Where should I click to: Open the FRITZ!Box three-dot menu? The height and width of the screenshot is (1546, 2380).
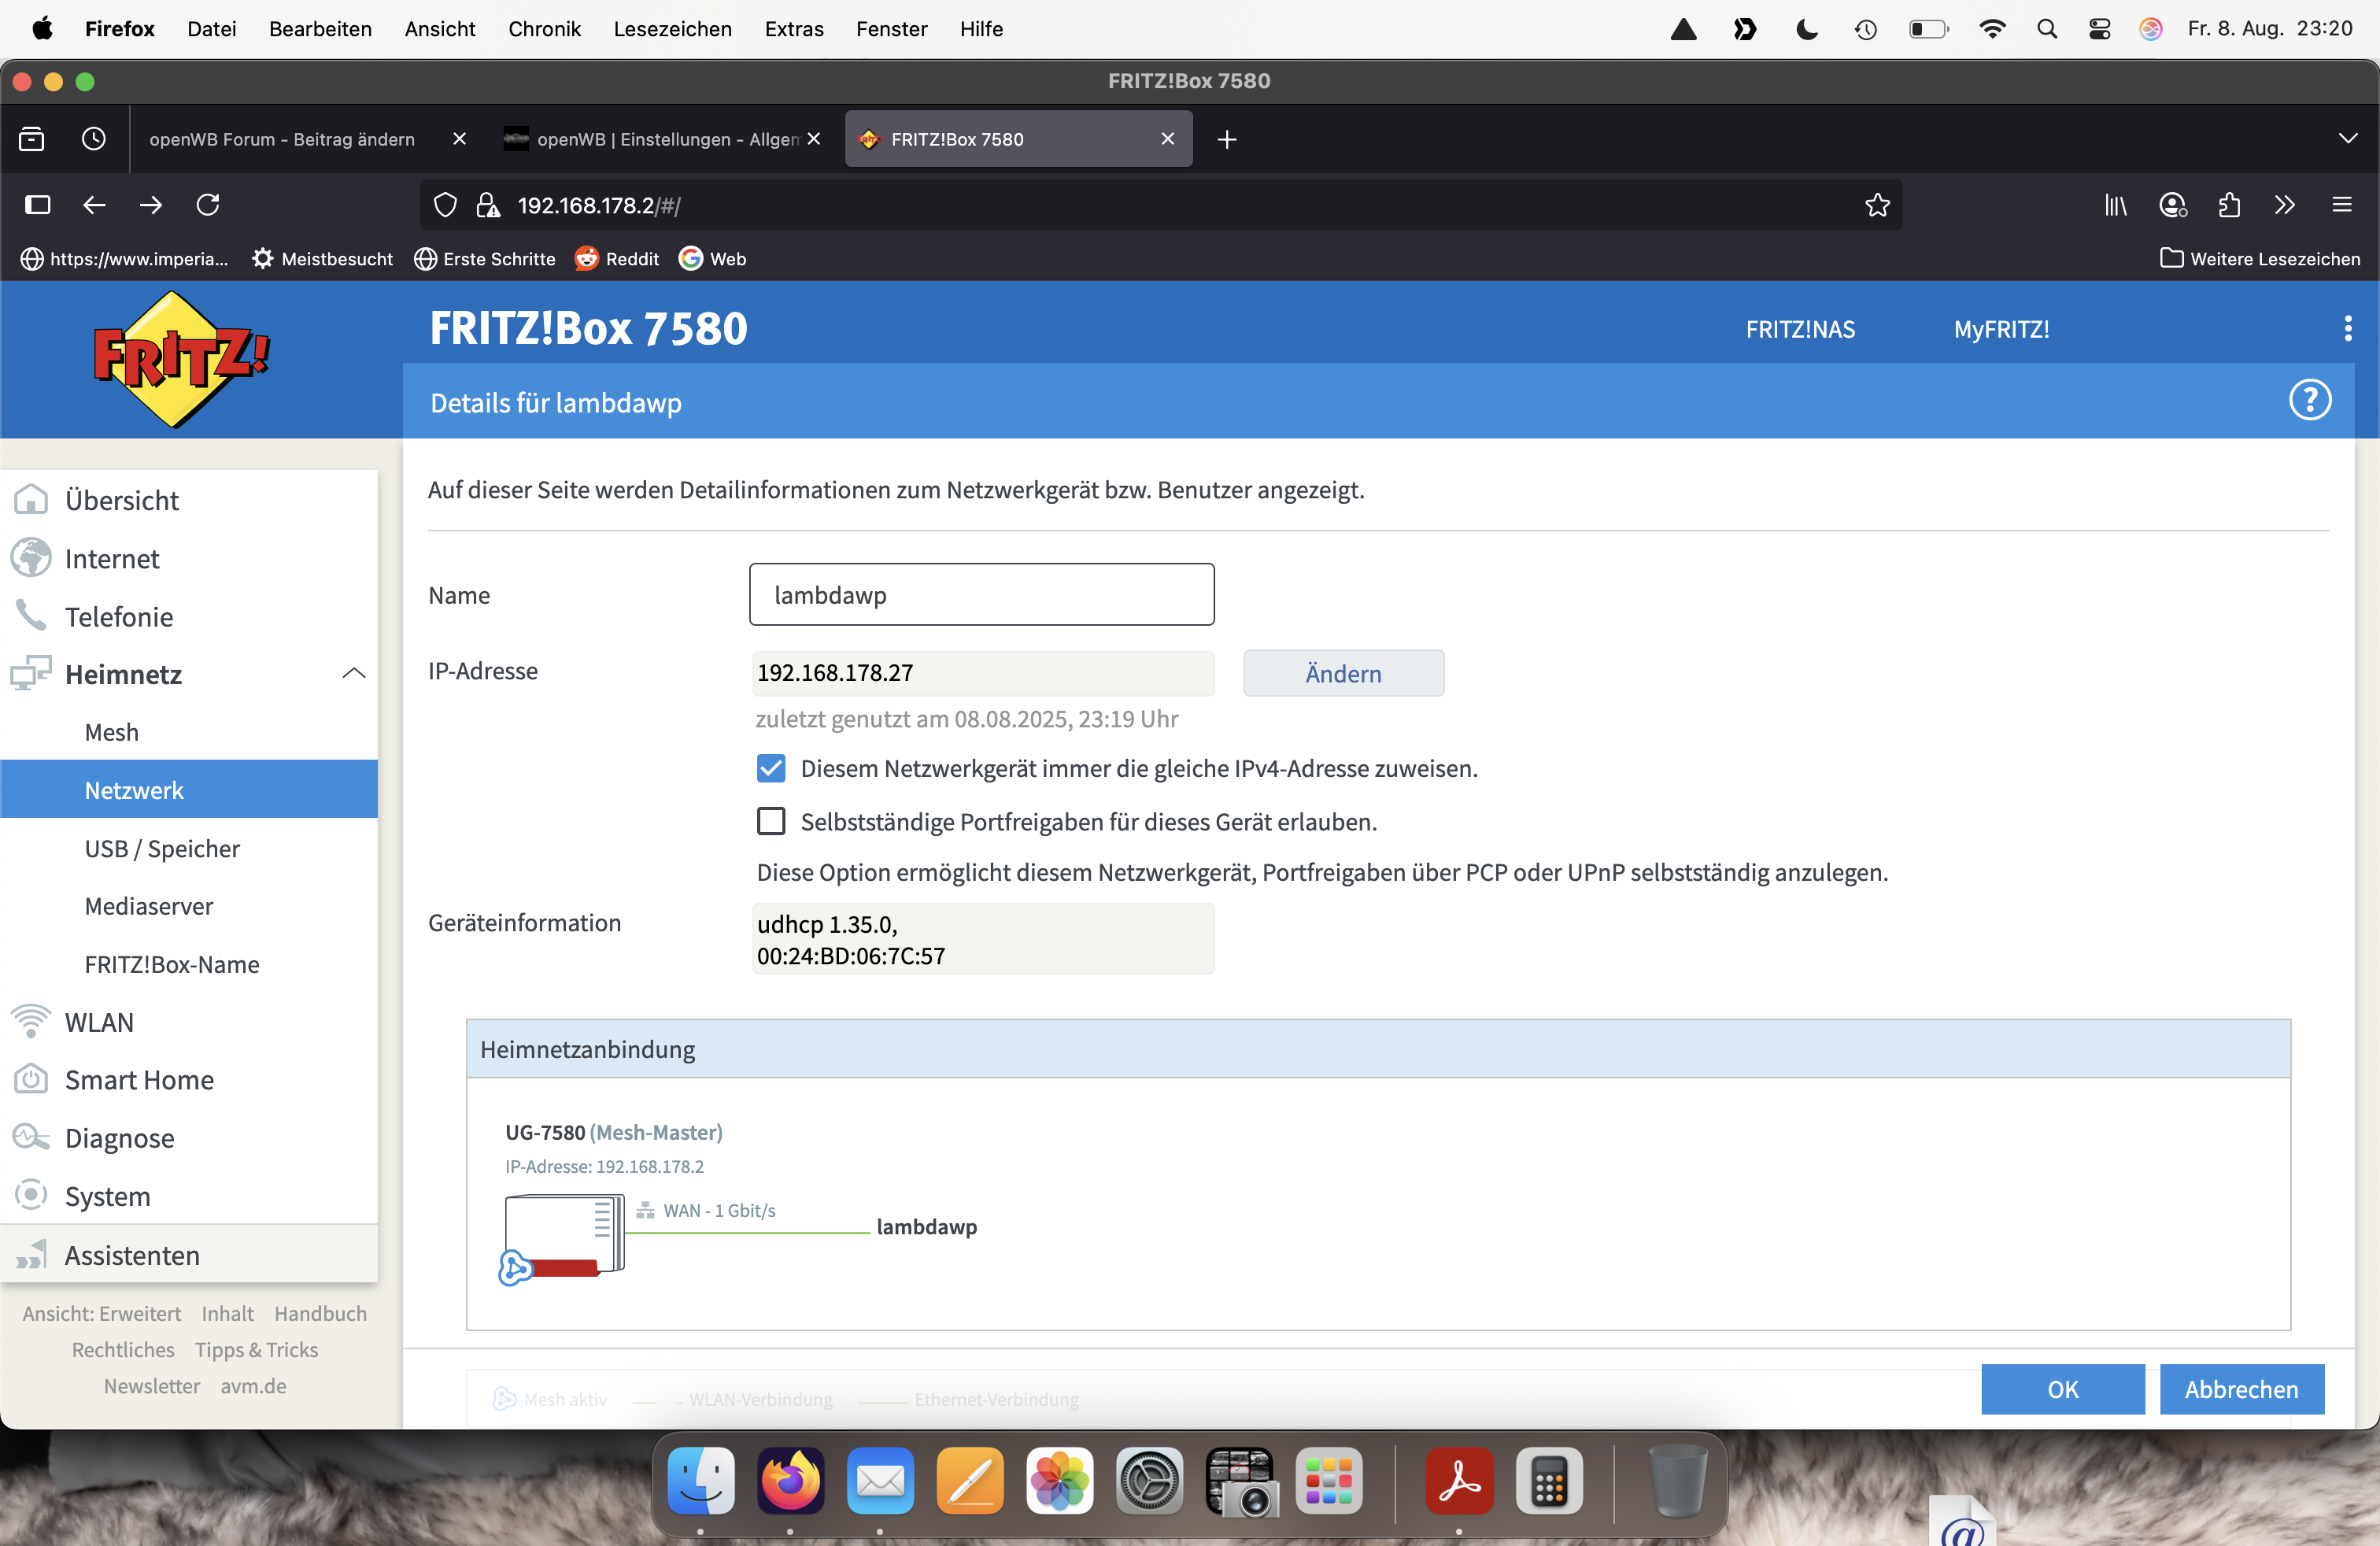point(2347,328)
